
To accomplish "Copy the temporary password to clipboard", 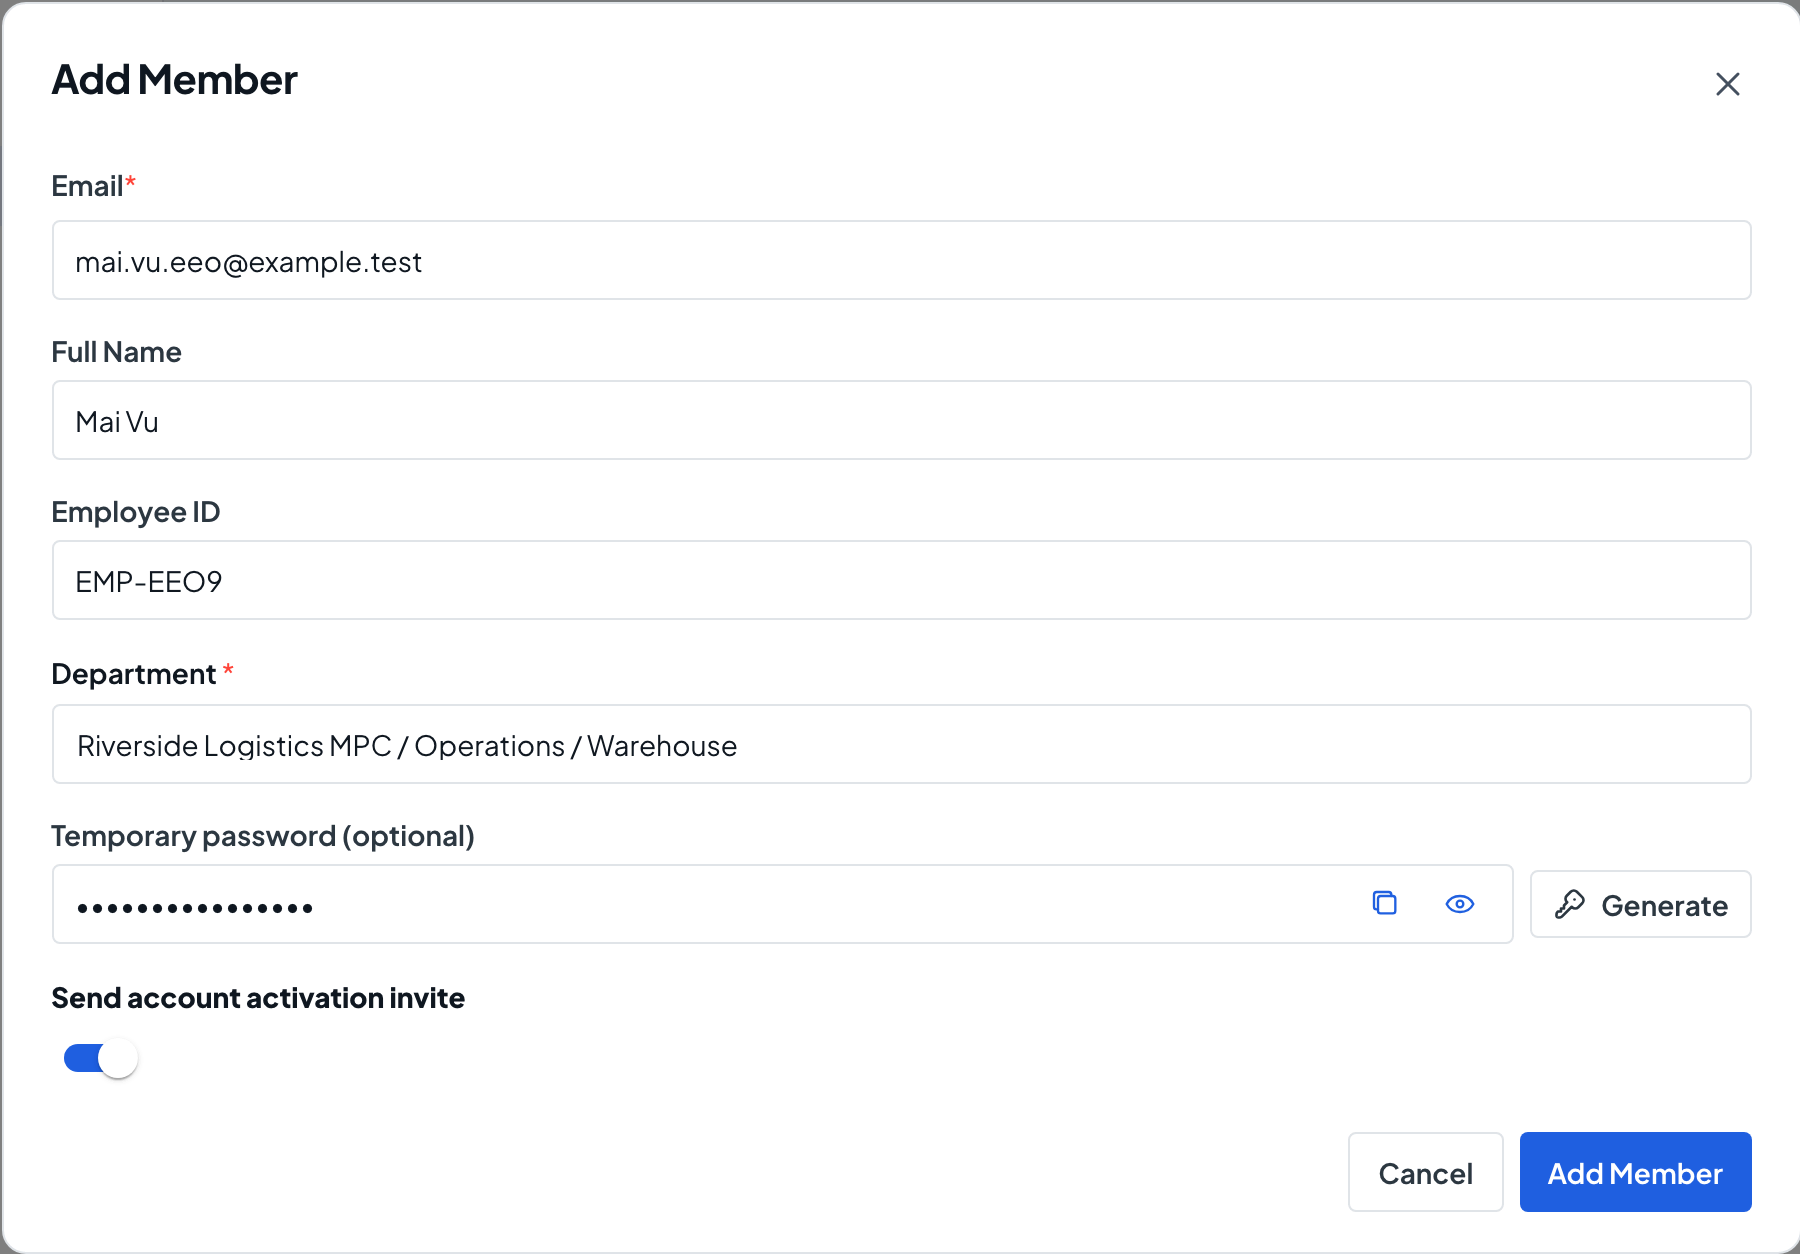I will [x=1384, y=903].
